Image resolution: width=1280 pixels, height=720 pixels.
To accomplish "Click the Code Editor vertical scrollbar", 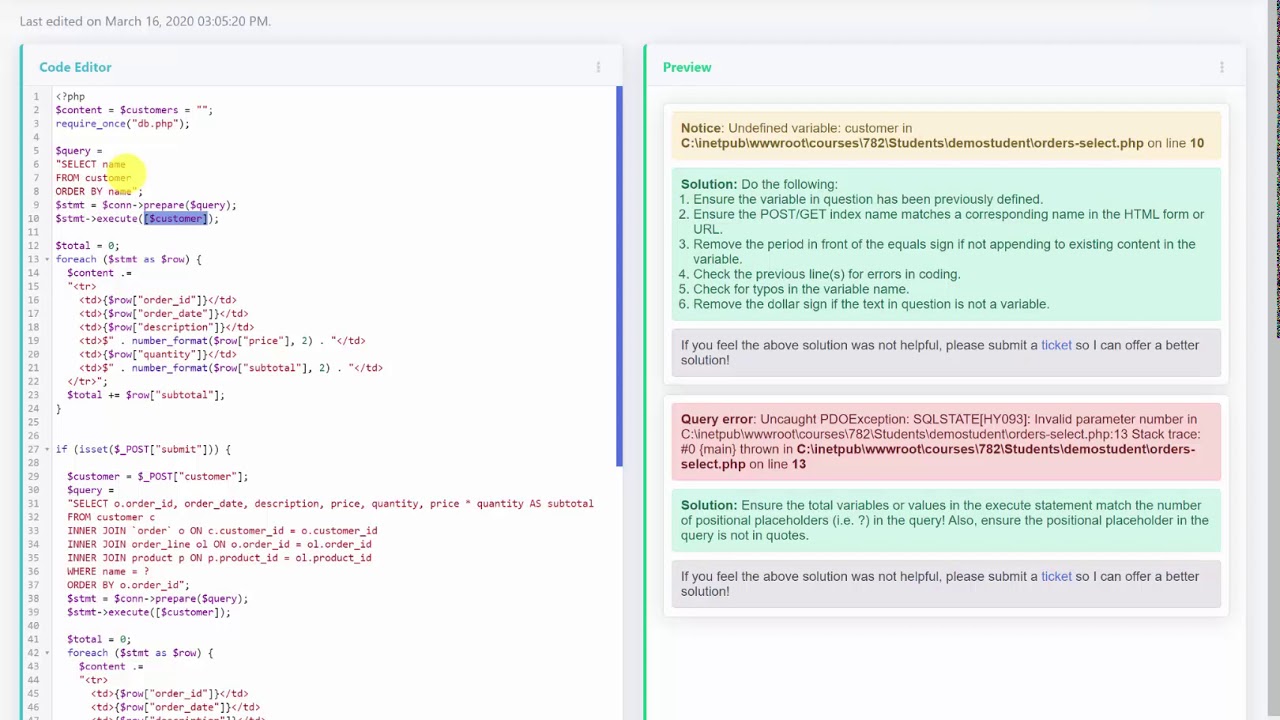I will pyautogui.click(x=619, y=276).
